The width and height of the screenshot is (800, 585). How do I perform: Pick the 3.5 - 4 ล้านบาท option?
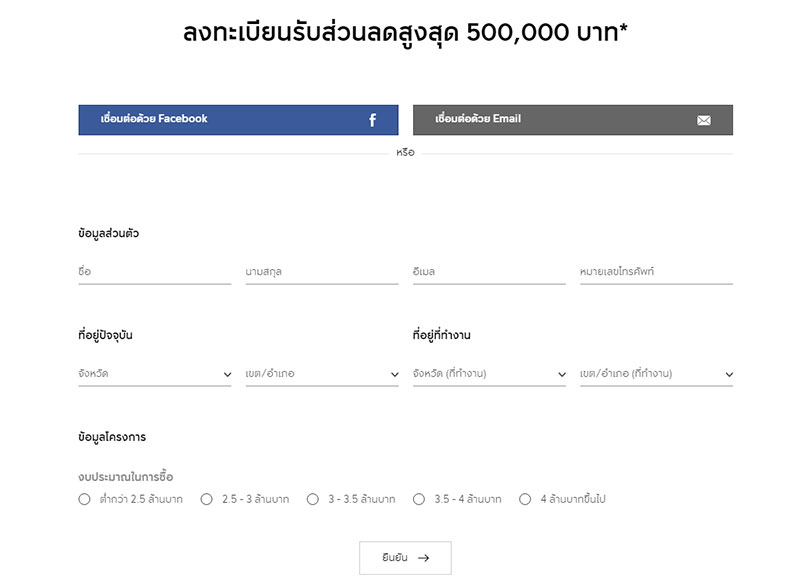[419, 499]
